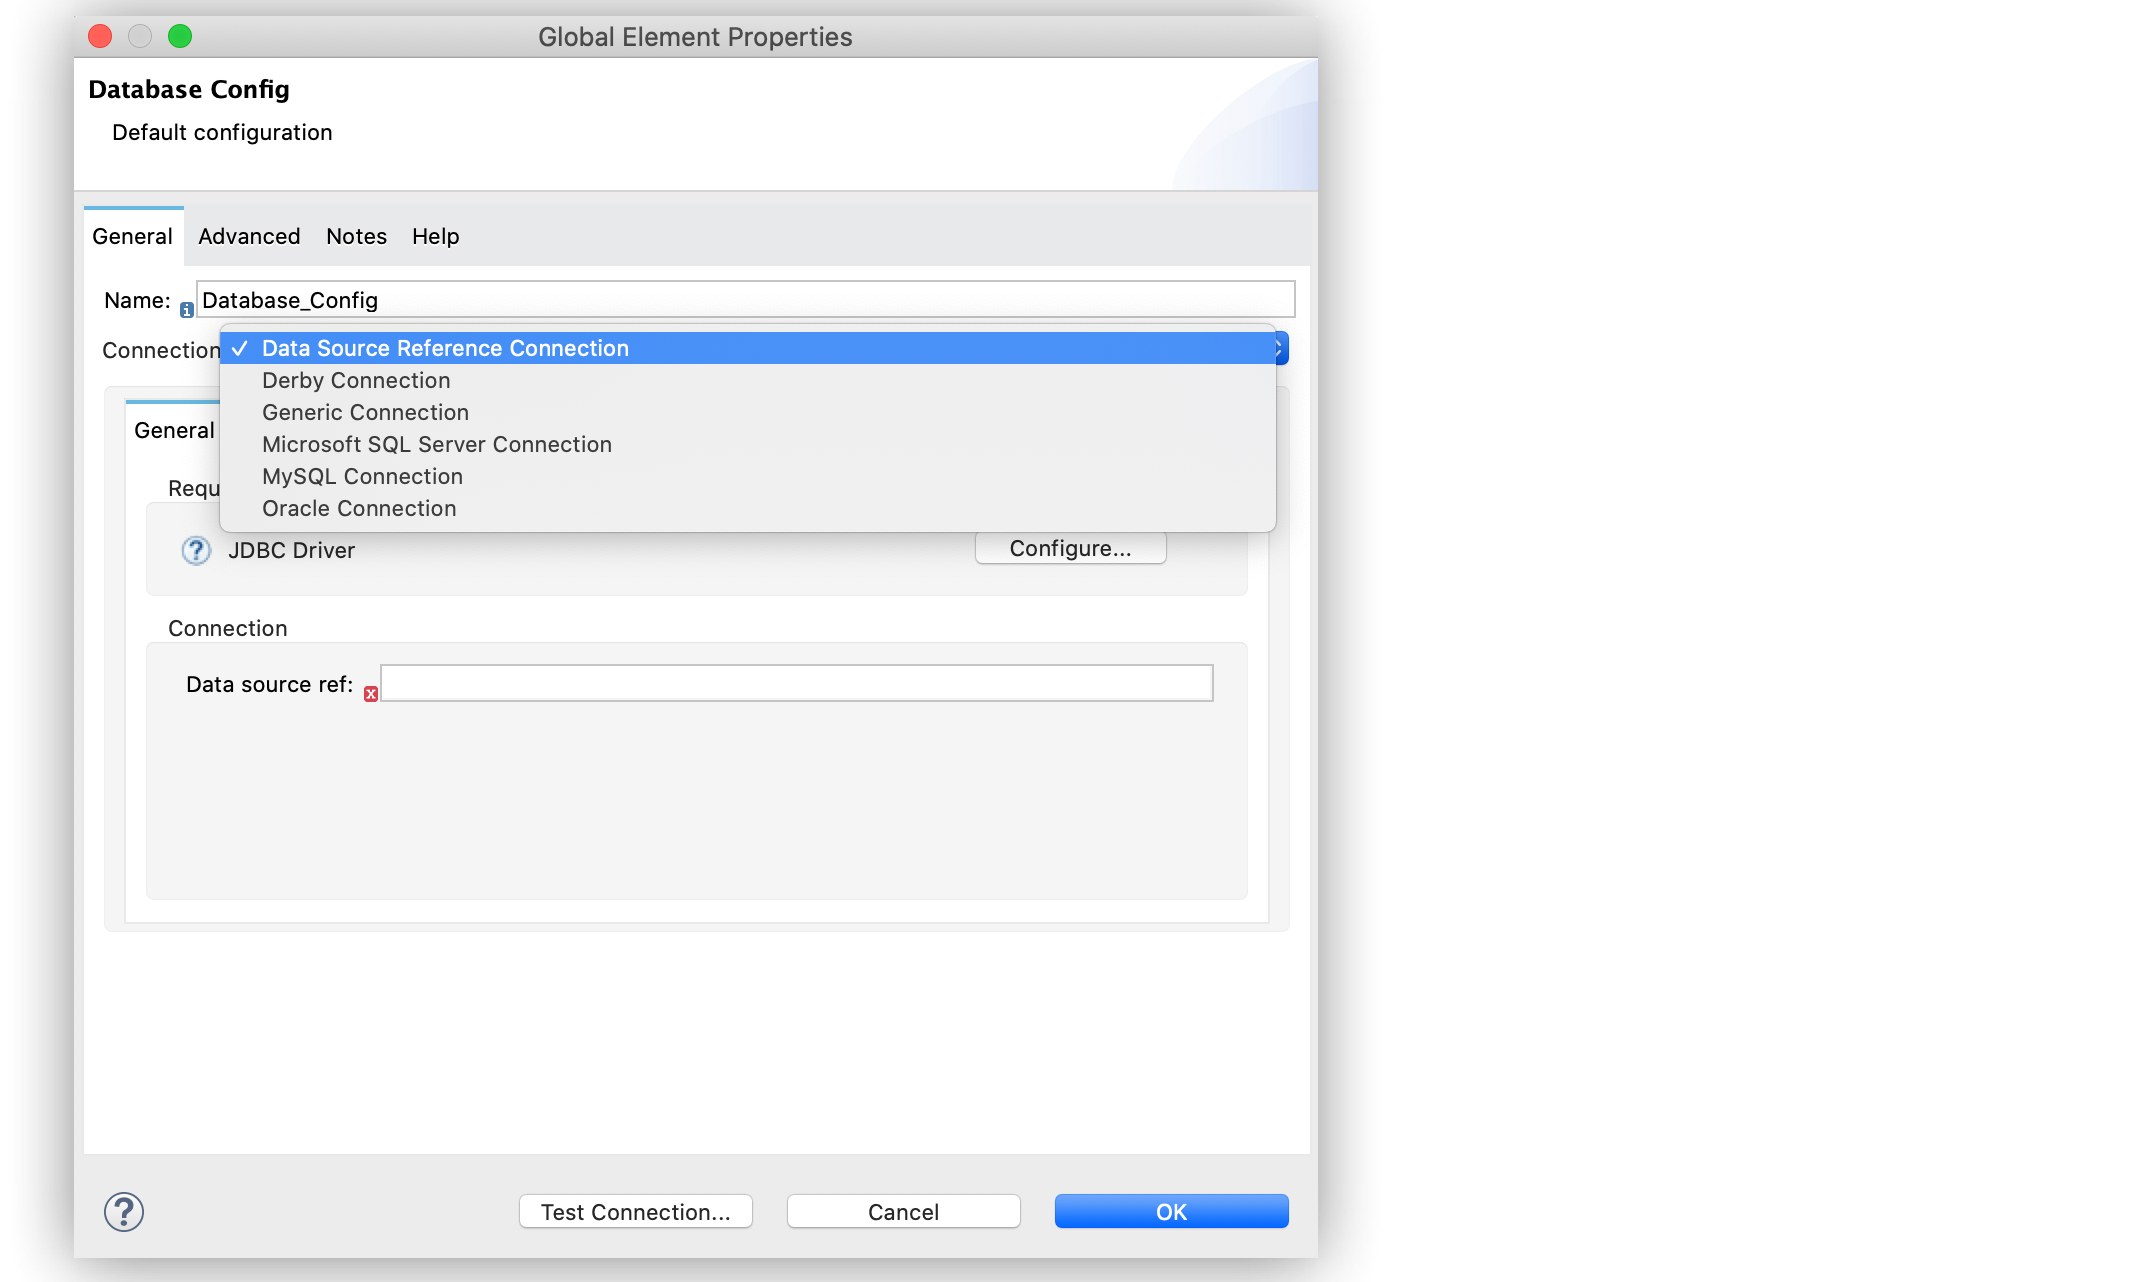Open the Notes tab

pos(356,236)
